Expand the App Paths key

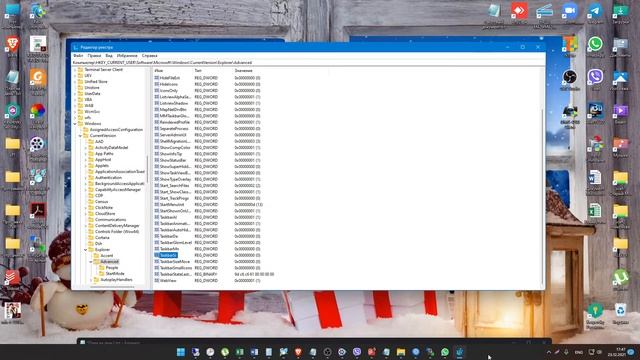[x=86, y=153]
